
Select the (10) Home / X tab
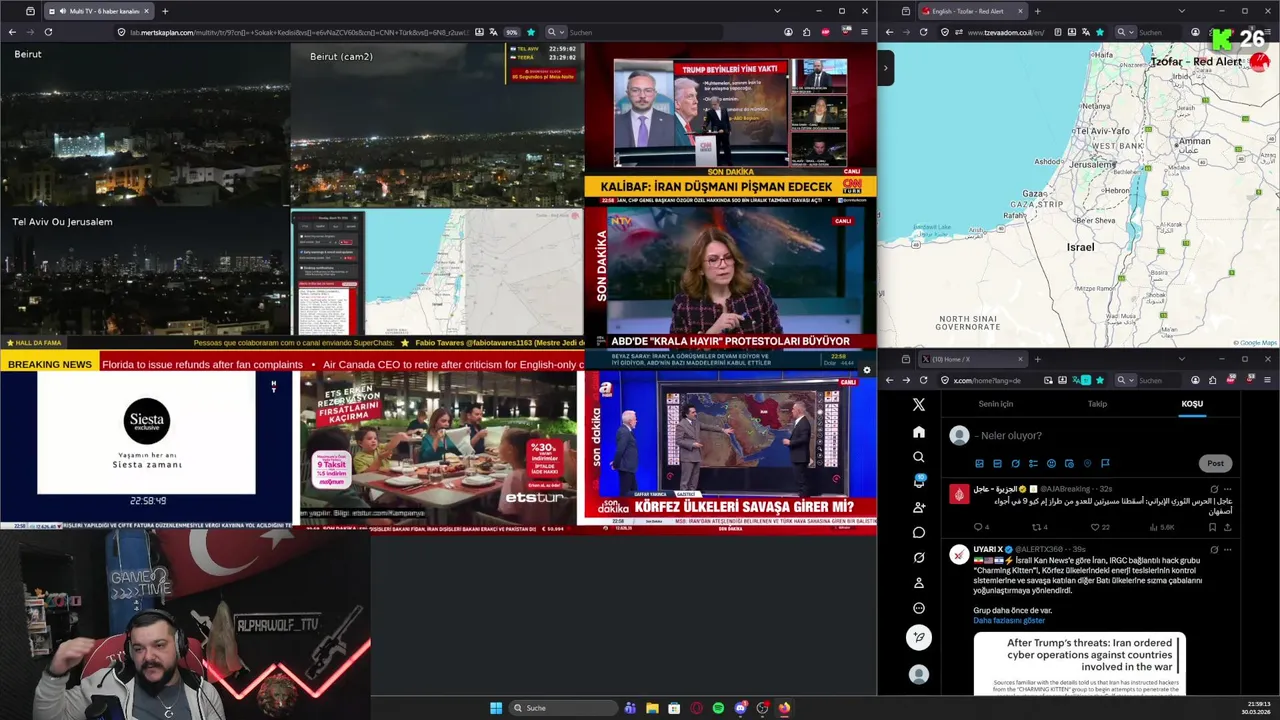coord(971,359)
